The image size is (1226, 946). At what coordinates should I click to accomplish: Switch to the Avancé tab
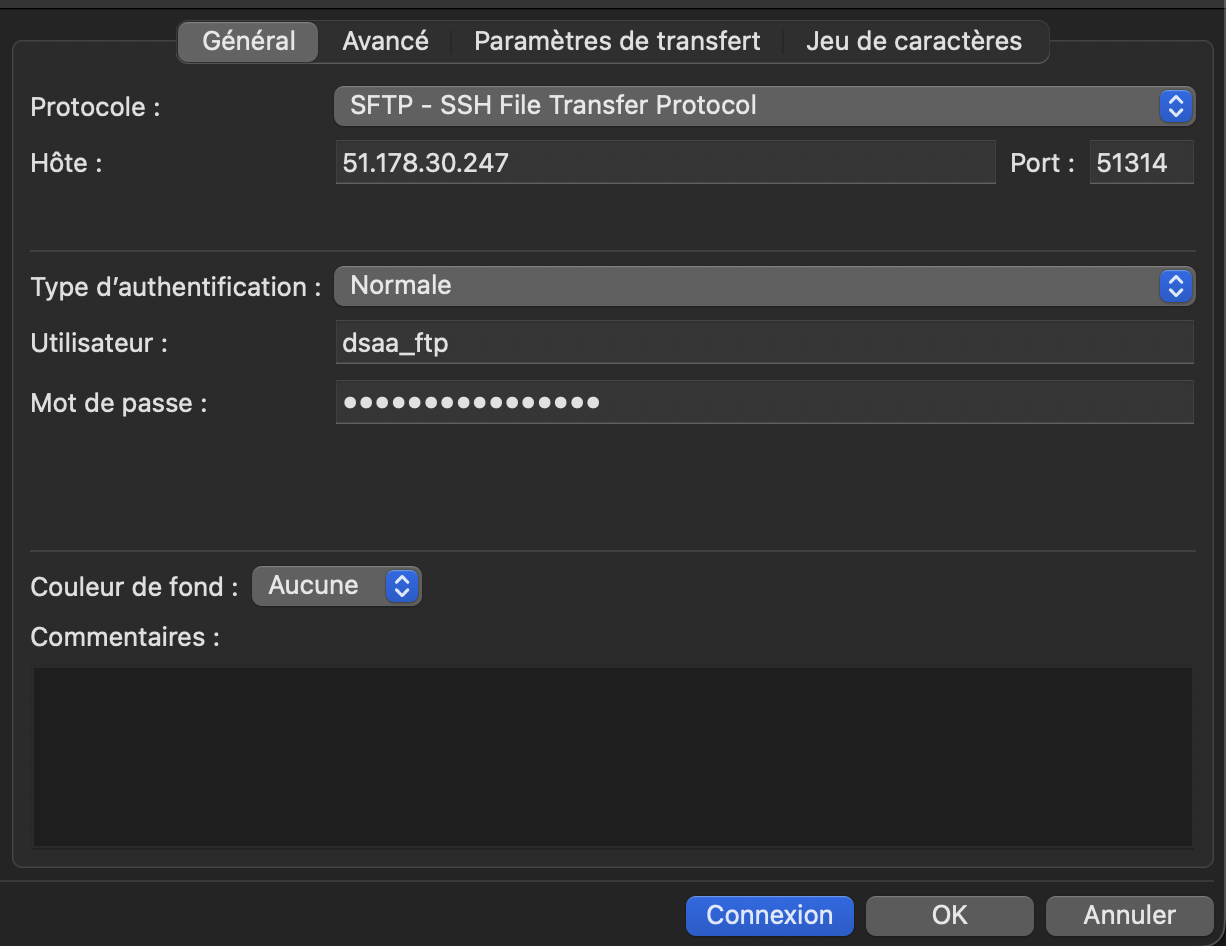385,42
